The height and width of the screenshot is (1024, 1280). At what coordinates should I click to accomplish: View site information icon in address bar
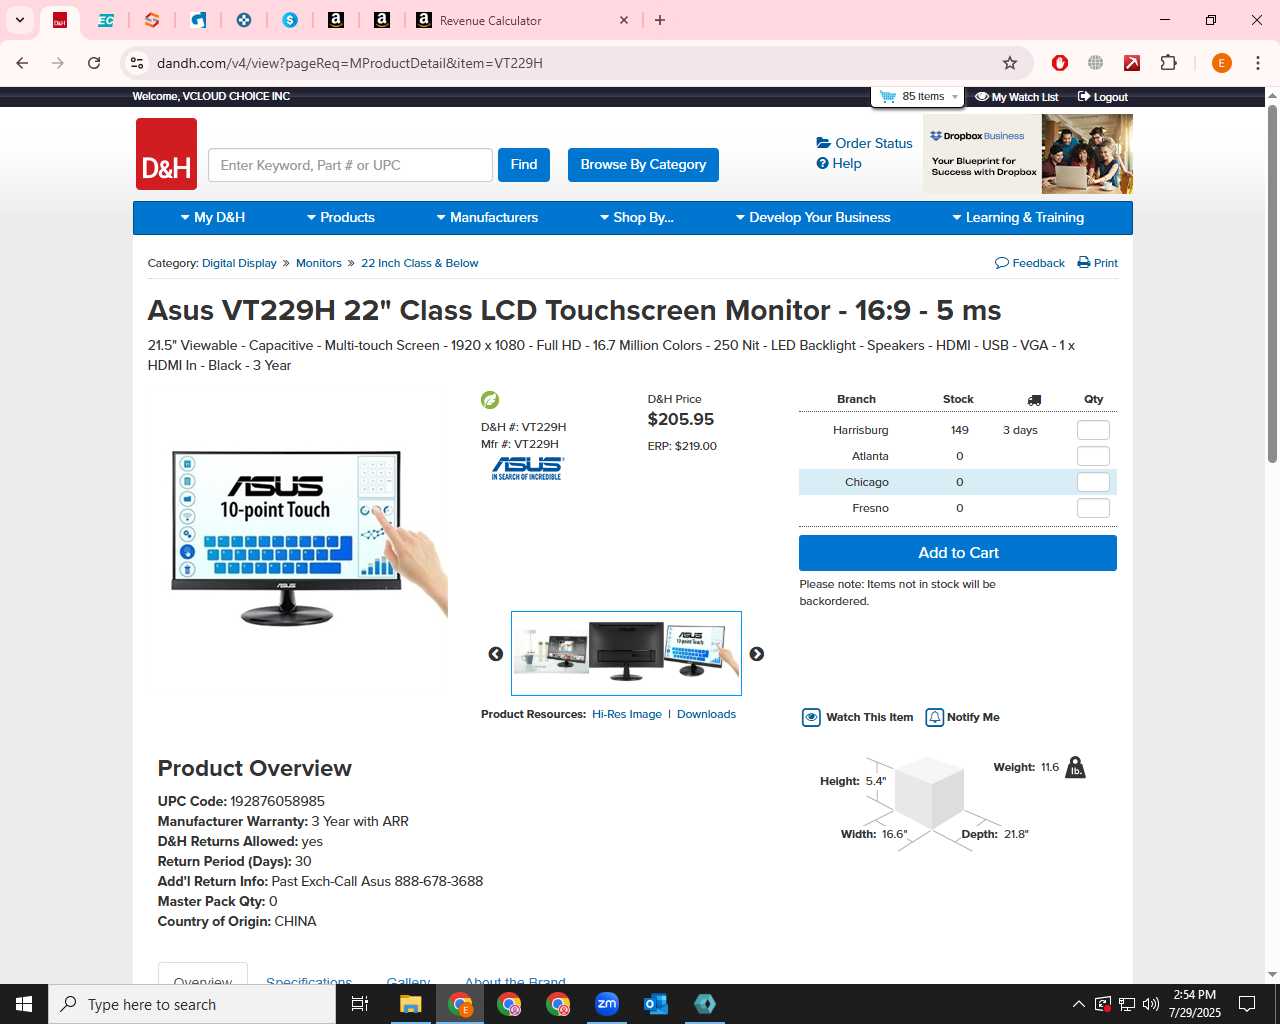tap(137, 63)
